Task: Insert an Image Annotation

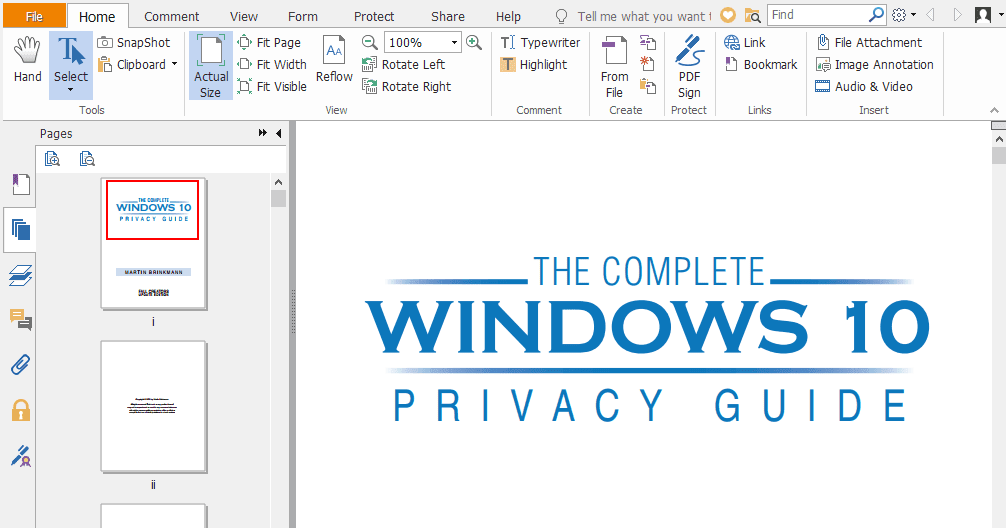Action: [x=874, y=64]
